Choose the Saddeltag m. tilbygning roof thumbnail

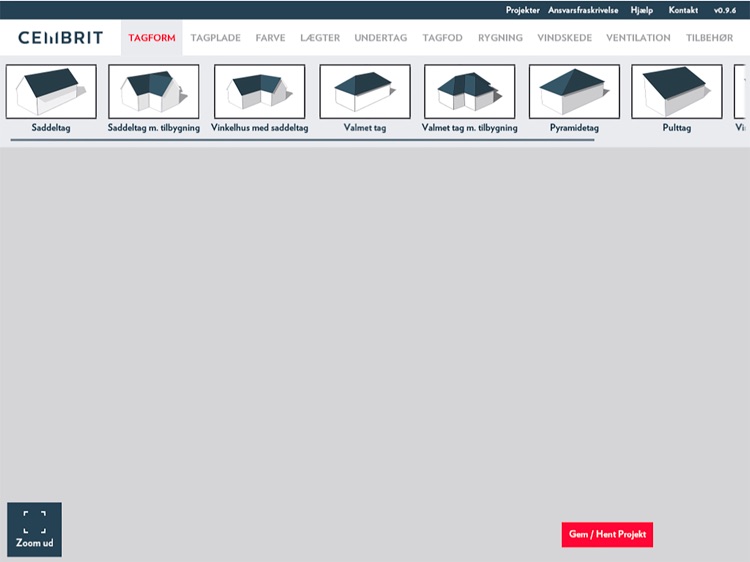pos(154,91)
